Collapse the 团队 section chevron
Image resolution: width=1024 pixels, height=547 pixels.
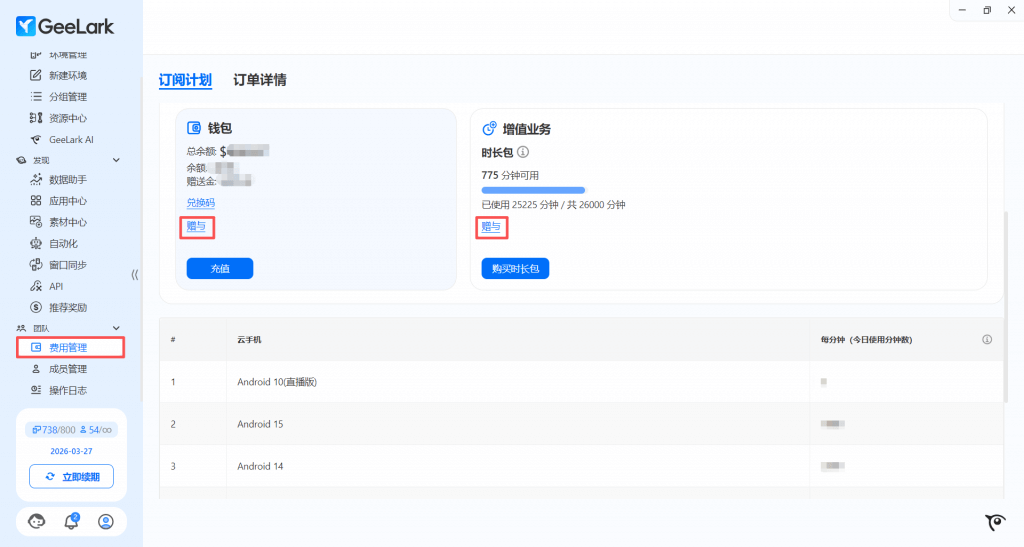click(x=116, y=328)
